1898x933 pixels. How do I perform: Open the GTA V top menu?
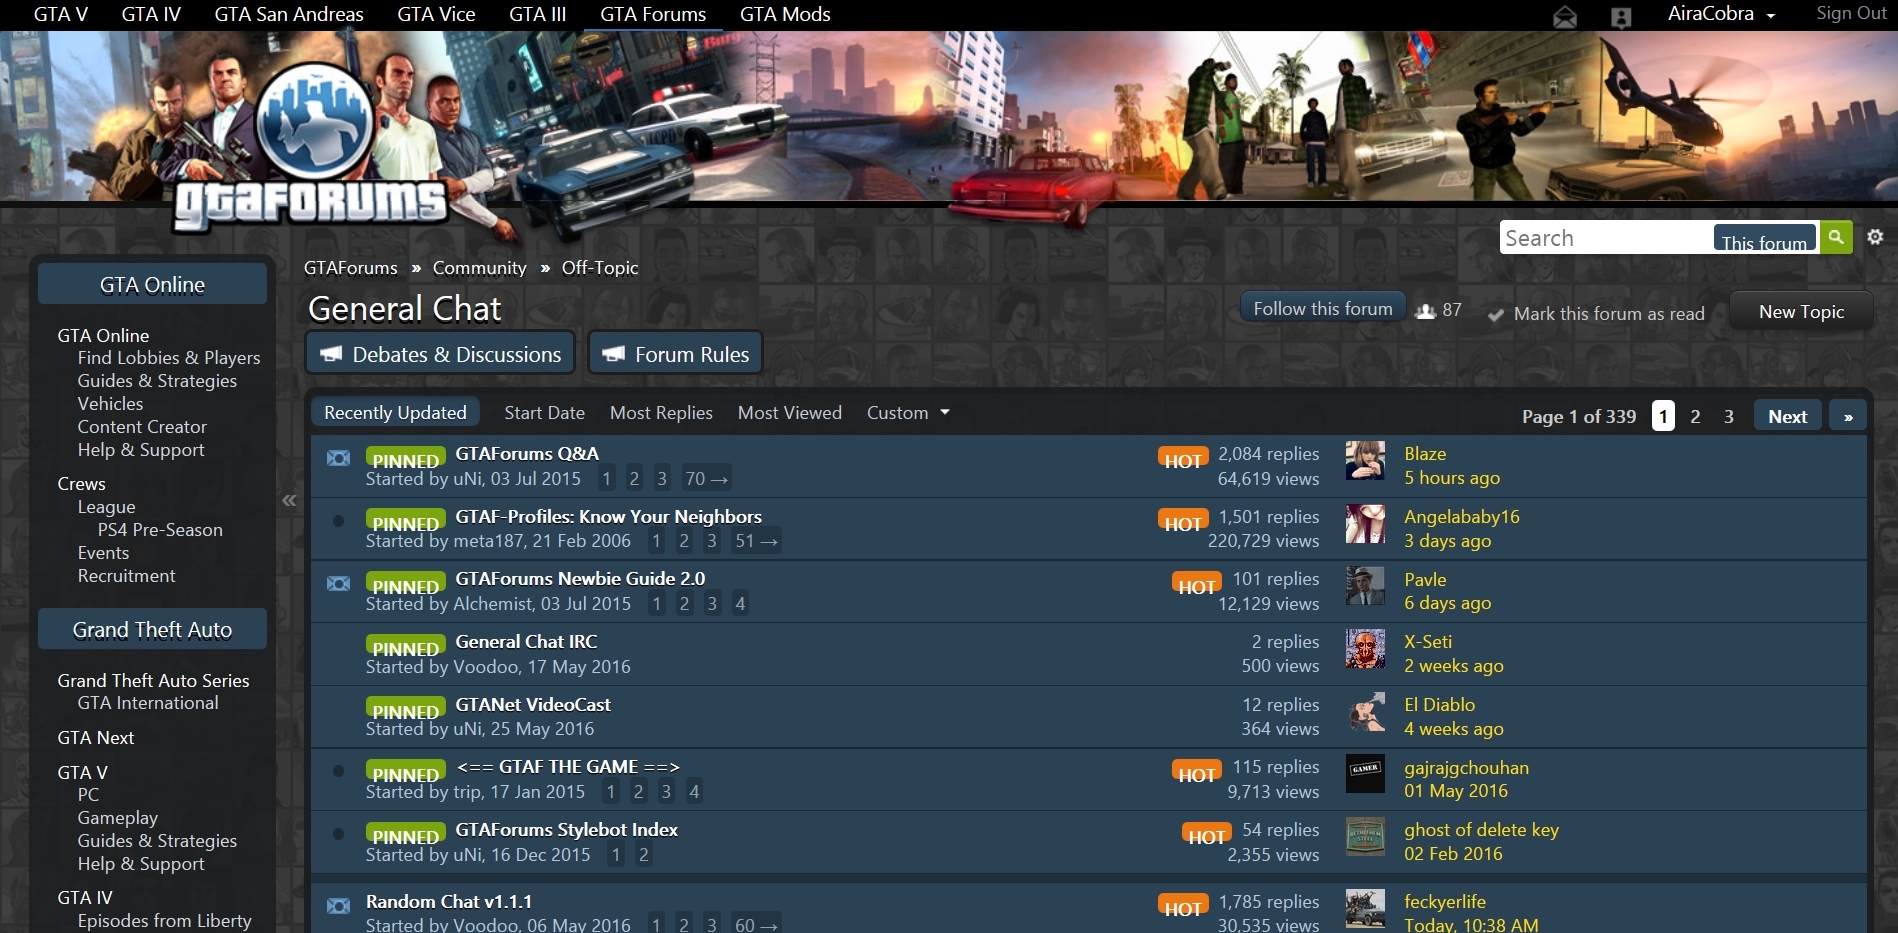point(61,14)
